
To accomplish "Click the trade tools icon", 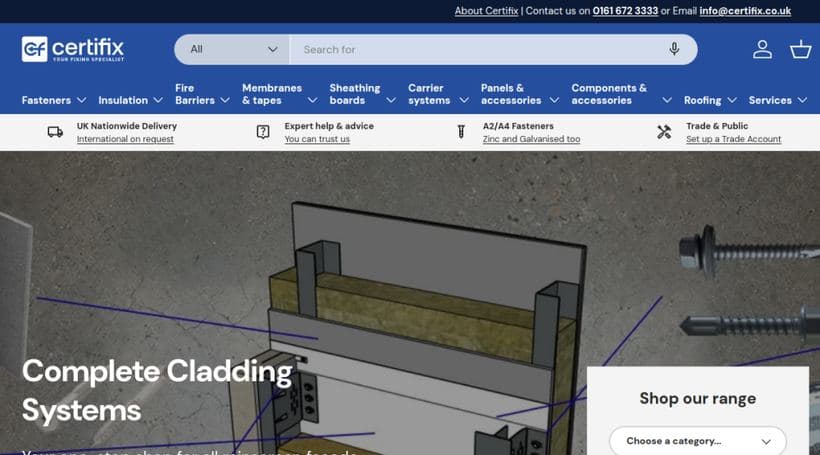I will (664, 132).
